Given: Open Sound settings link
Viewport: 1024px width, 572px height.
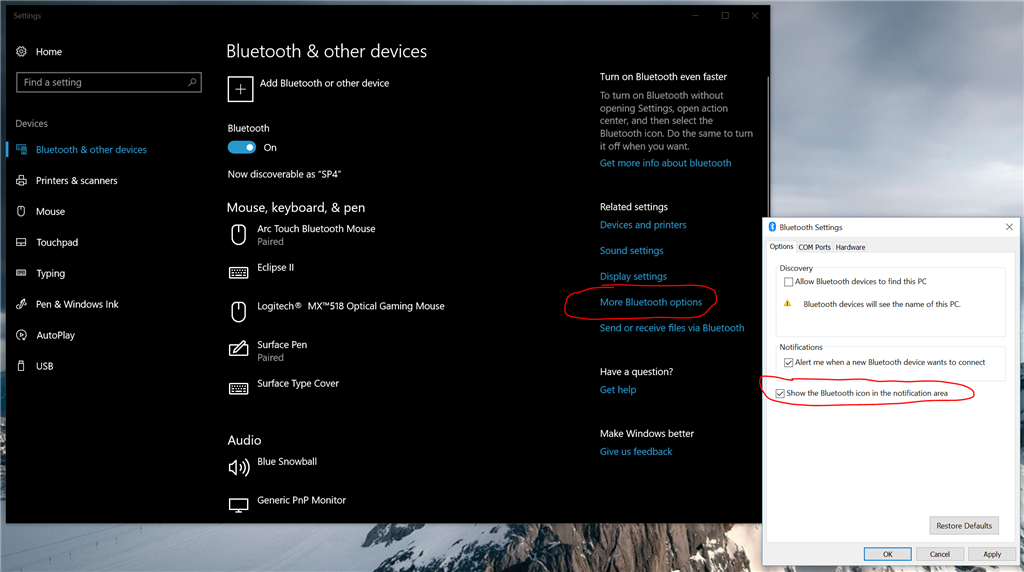Looking at the screenshot, I should tap(632, 250).
